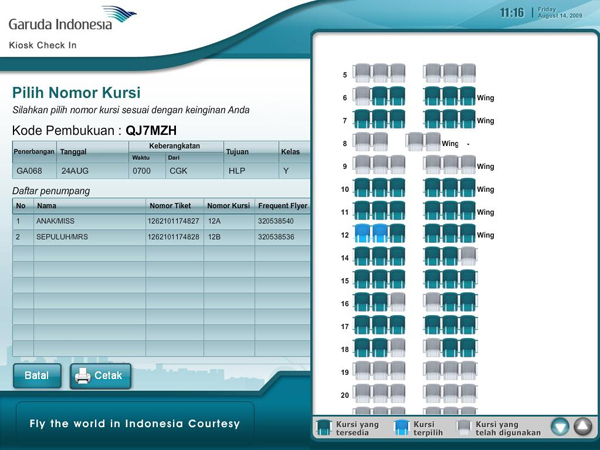Screen dimensions: 600x450
Task: Select the first available seat in row 7
Action: (362, 120)
